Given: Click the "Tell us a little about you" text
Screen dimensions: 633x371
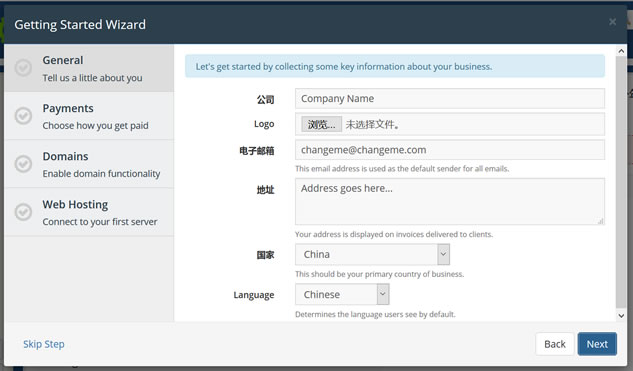Looking at the screenshot, I should [x=92, y=78].
